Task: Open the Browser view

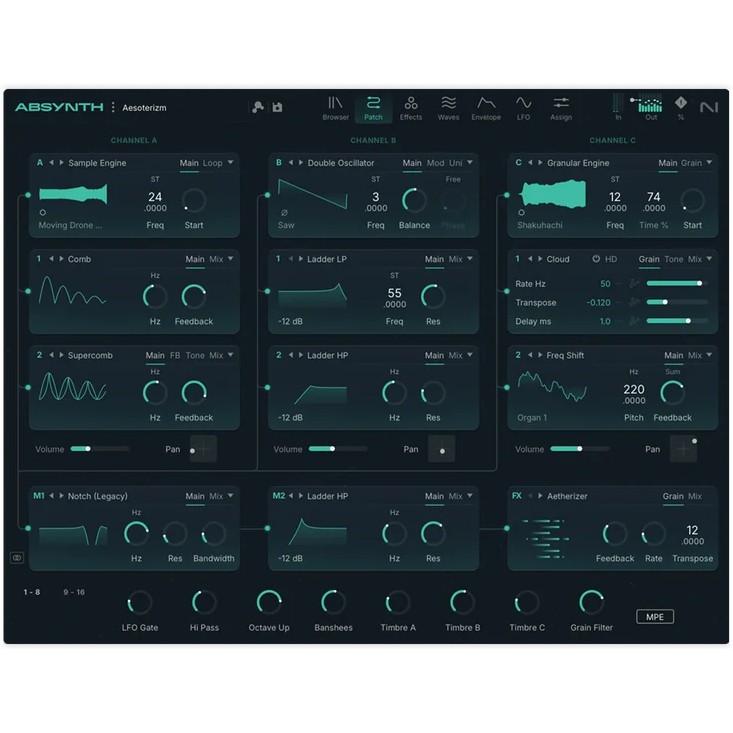Action: coord(335,108)
